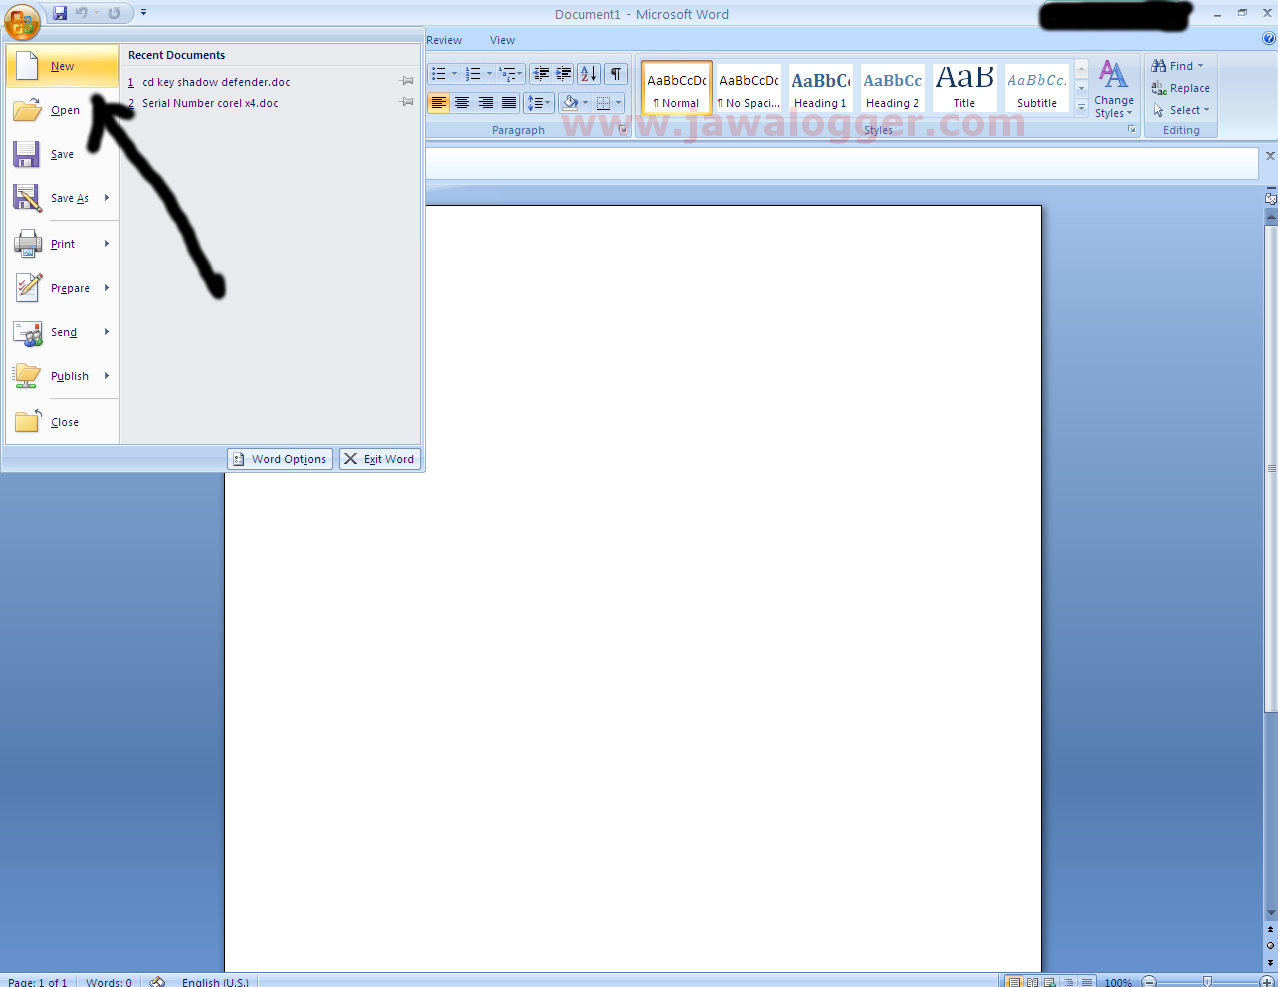
Task: Apply the Title style
Action: [x=965, y=89]
